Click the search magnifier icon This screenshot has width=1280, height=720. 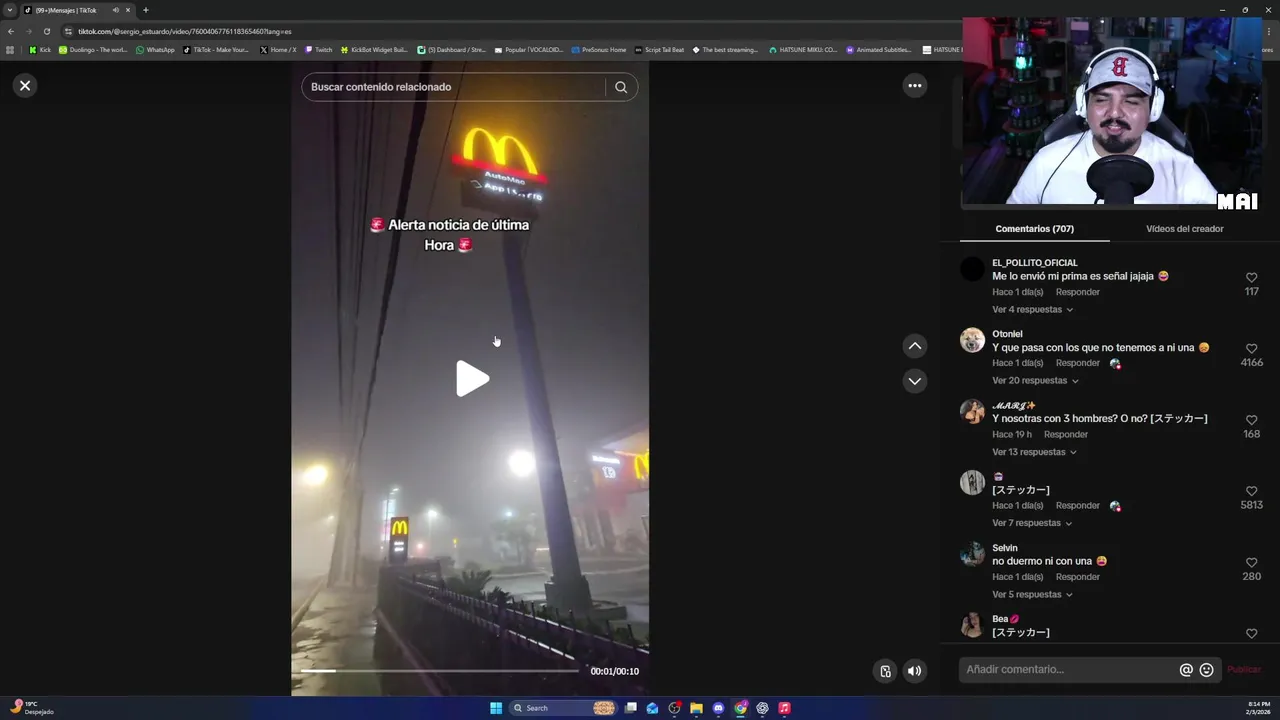(x=621, y=87)
